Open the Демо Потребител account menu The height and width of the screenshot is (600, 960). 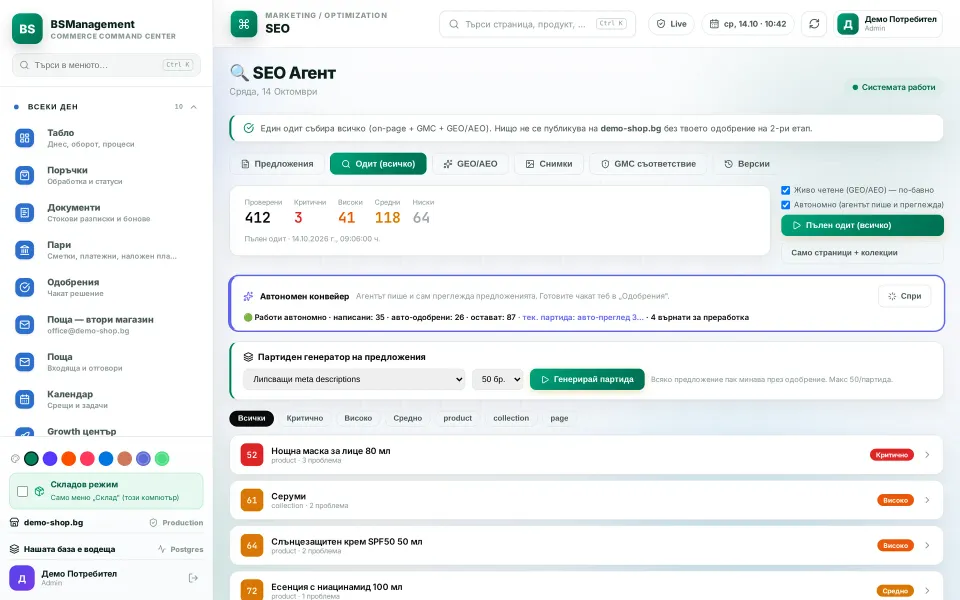(888, 24)
